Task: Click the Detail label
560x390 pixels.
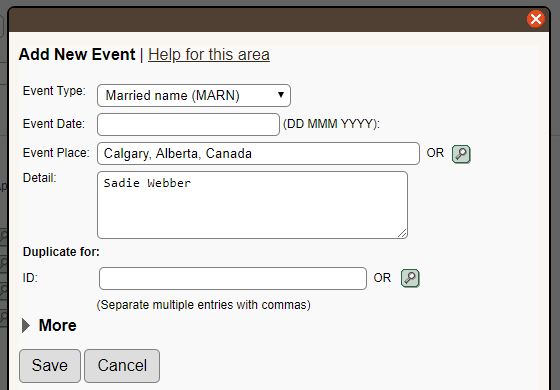Action: (x=40, y=178)
